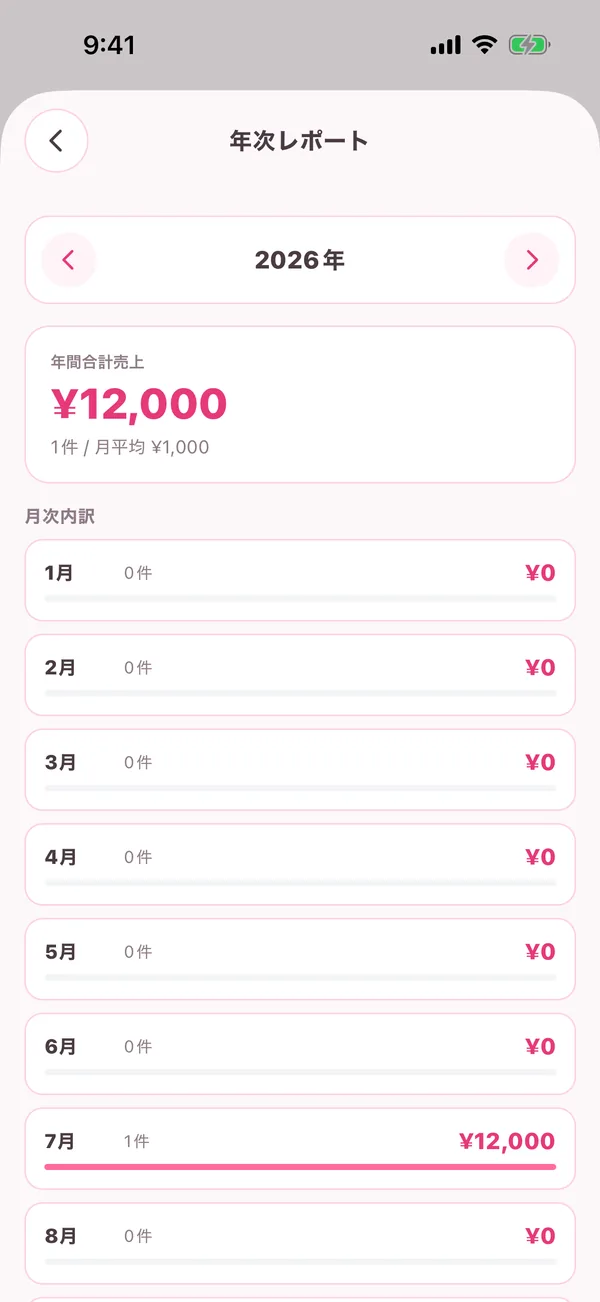This screenshot has width=600, height=1302.
Task: Open the 5月 monthly breakdown card
Action: (x=300, y=959)
